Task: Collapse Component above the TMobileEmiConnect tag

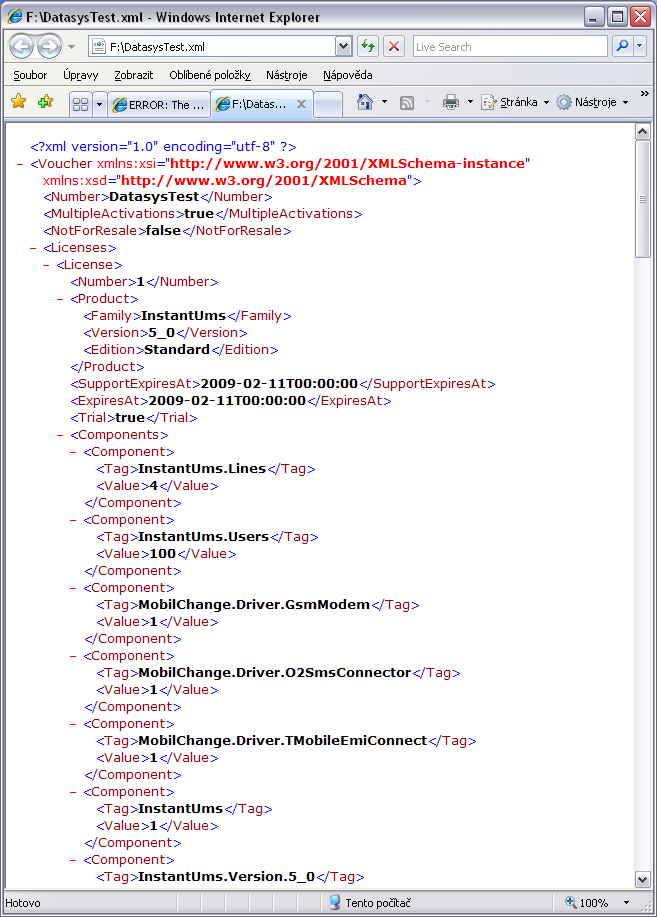Action: 73,725
